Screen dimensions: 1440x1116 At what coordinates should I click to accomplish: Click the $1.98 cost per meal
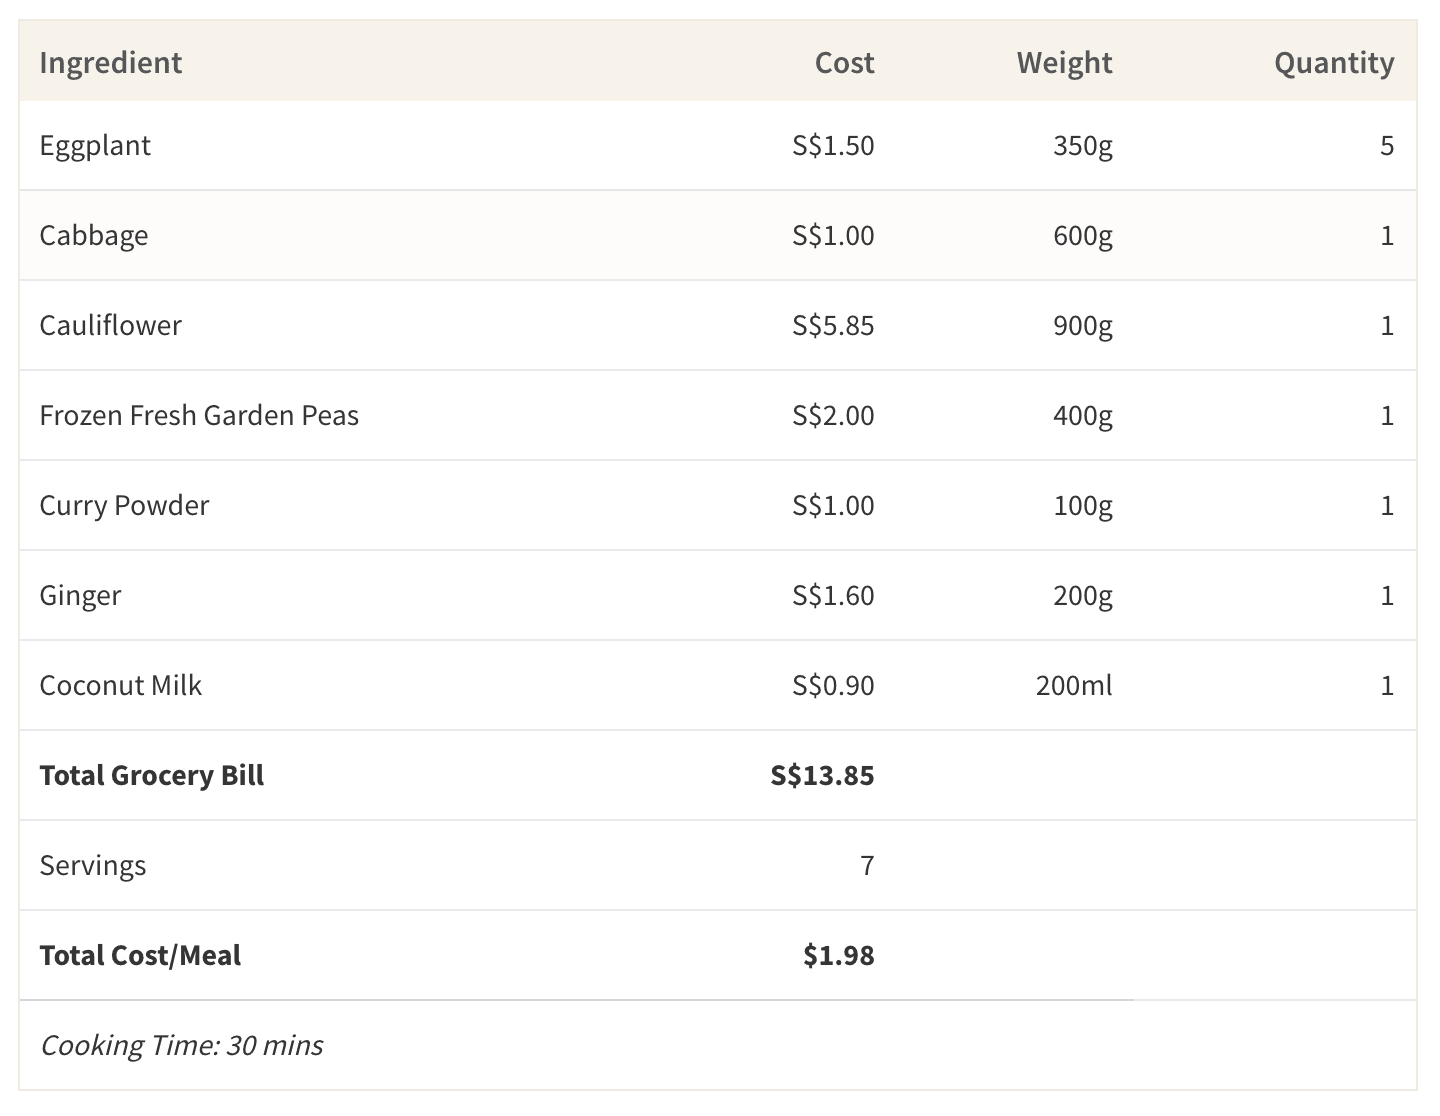pos(838,956)
